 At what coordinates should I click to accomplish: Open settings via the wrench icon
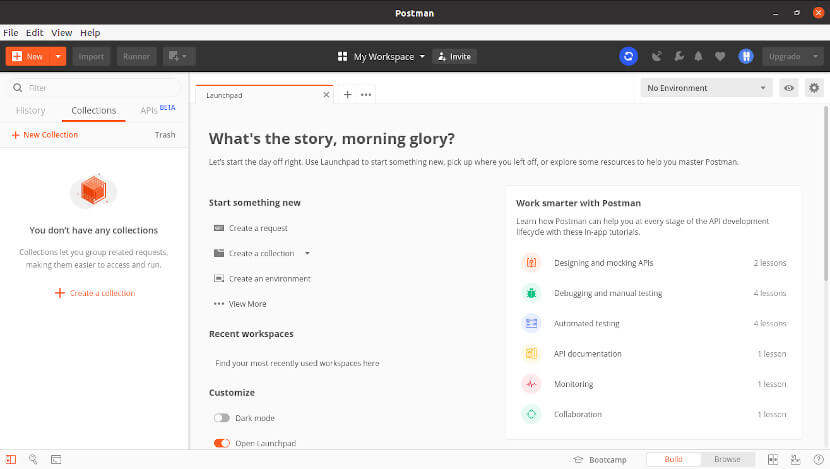[x=678, y=57]
